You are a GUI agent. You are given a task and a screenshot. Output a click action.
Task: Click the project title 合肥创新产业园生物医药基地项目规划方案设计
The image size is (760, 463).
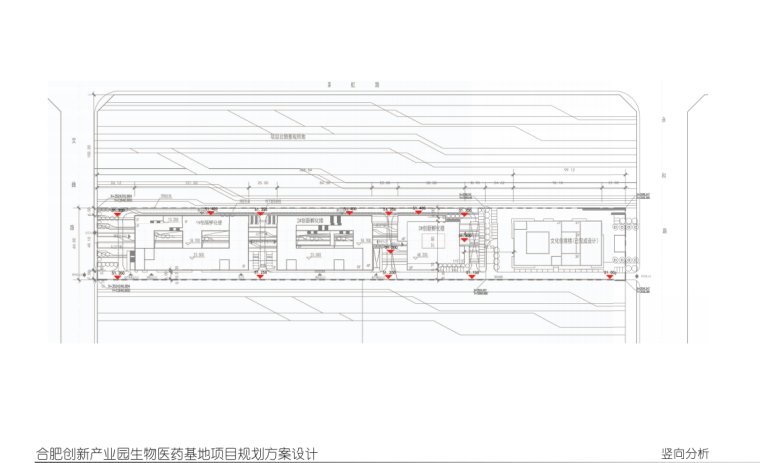point(176,453)
